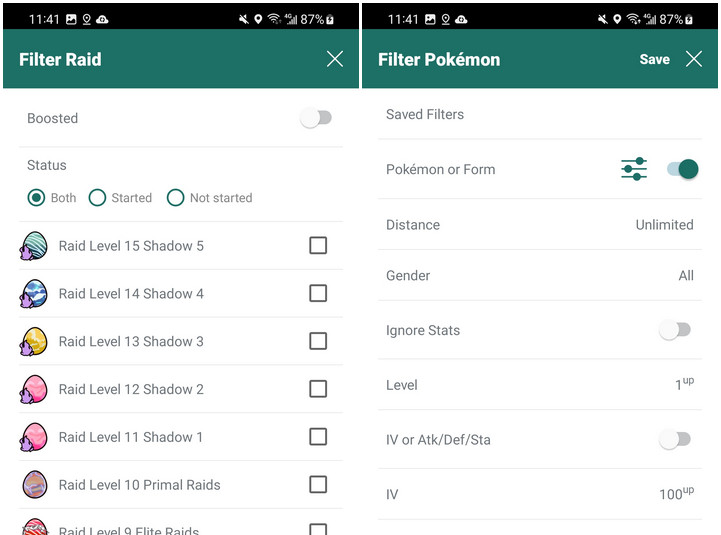Click the Shadow 1 raid egg icon
Viewport: 721px width, 535px height.
coord(34,437)
